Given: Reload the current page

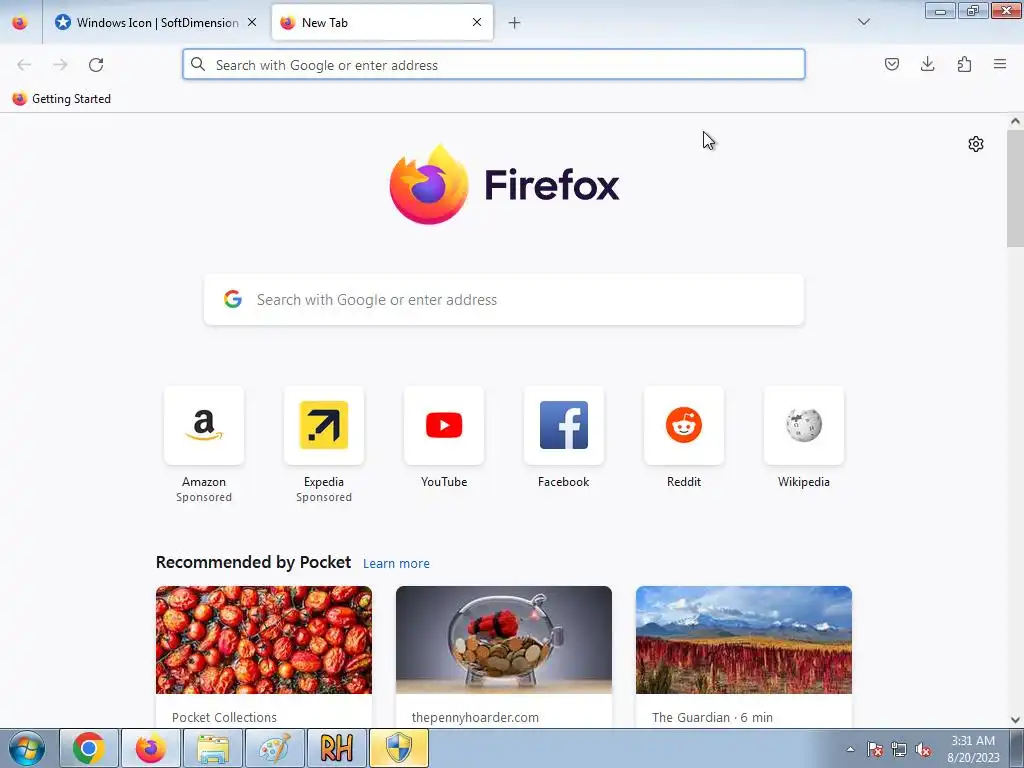Looking at the screenshot, I should pos(96,65).
